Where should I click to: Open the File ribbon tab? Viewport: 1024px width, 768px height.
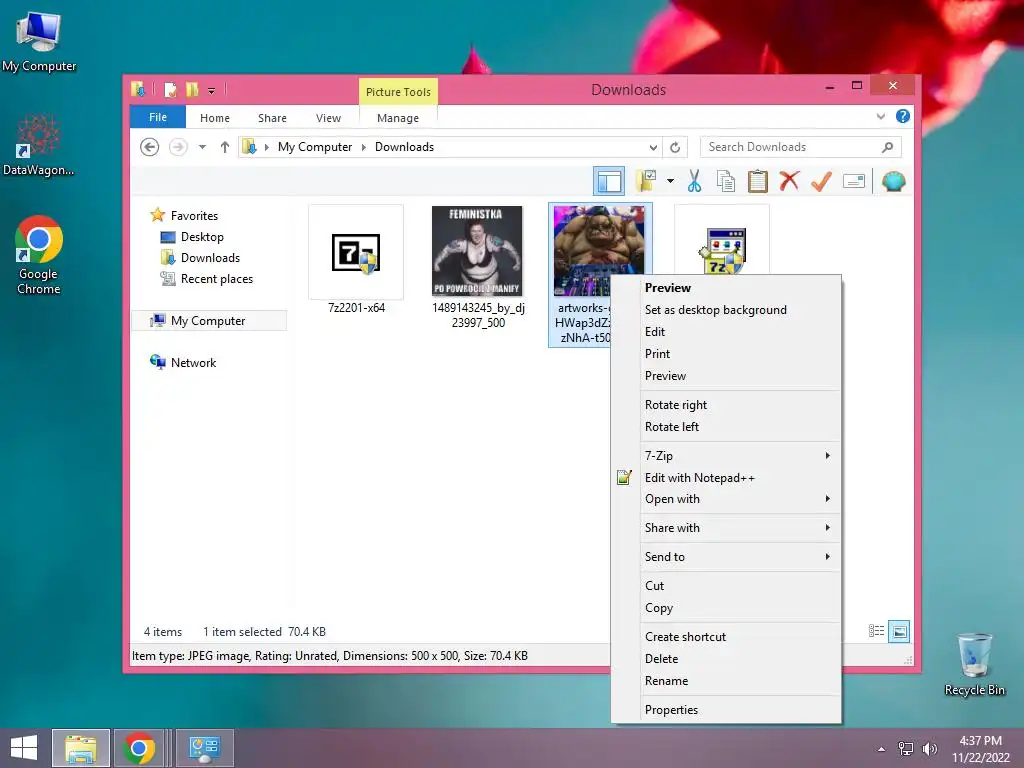pyautogui.click(x=158, y=117)
